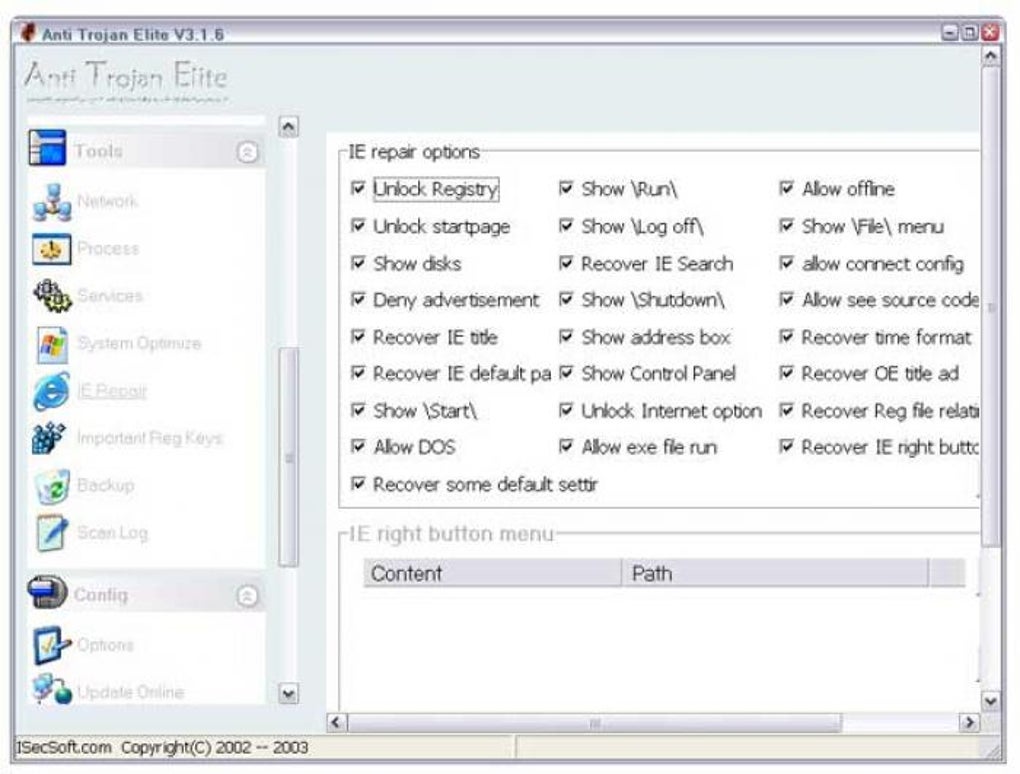Toggle Show \Shutdown\ checkbox
This screenshot has height=774, width=1020.
pos(566,299)
